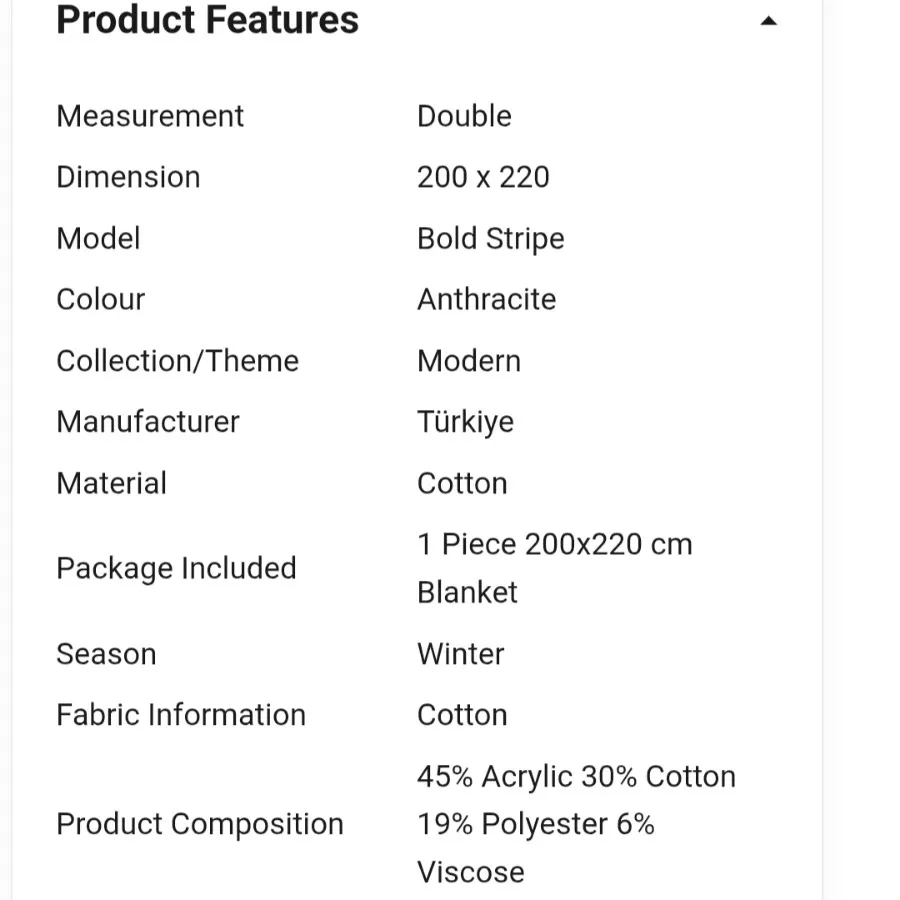Click the Product Features heading
This screenshot has width=900, height=900.
(x=207, y=20)
